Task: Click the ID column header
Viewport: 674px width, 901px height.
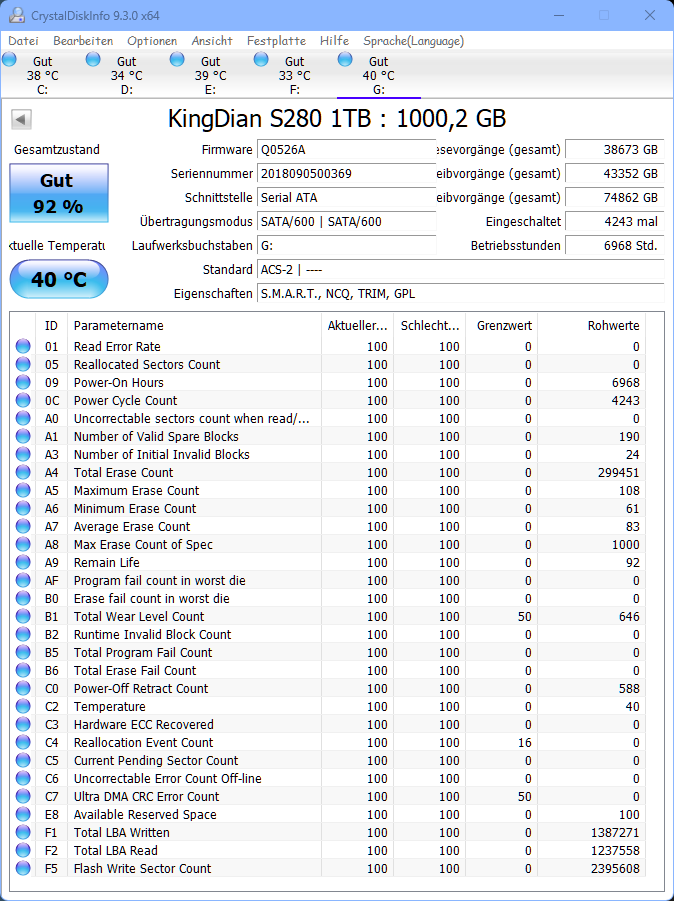Action: tap(51, 325)
